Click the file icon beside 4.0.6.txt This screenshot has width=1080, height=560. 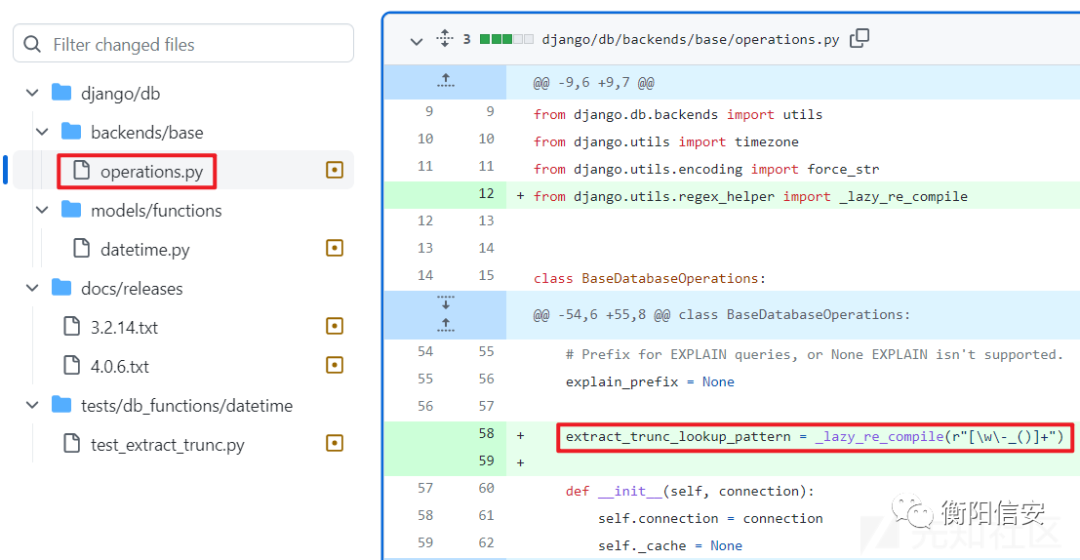click(72, 365)
